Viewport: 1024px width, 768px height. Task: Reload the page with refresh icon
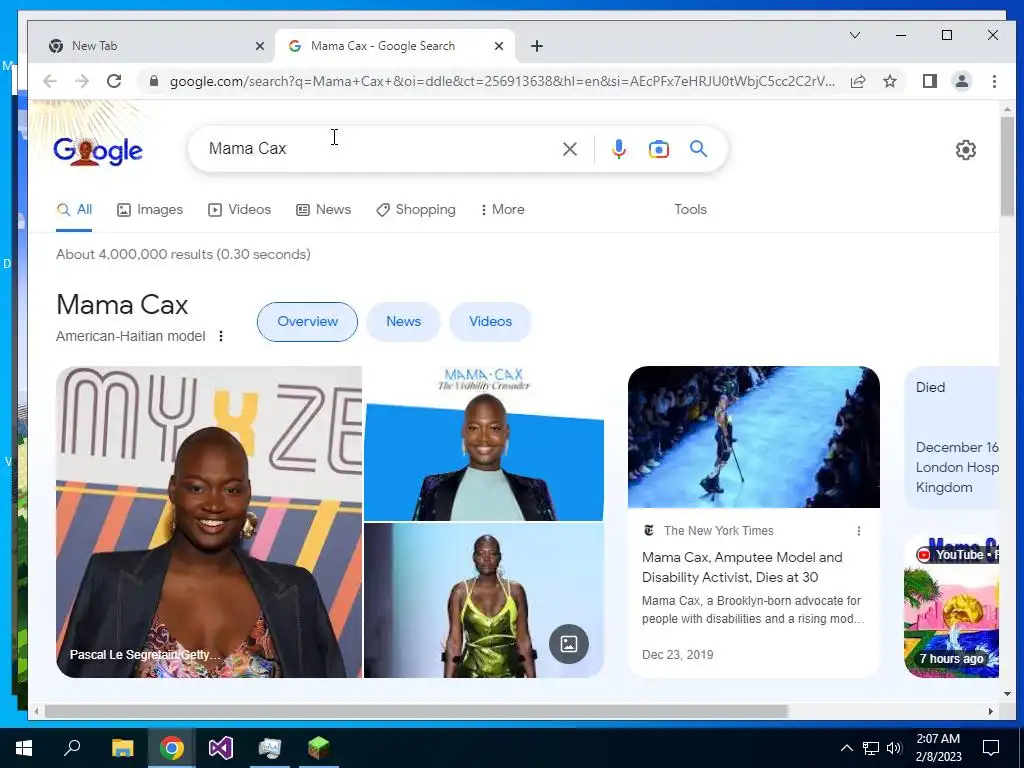coord(114,81)
